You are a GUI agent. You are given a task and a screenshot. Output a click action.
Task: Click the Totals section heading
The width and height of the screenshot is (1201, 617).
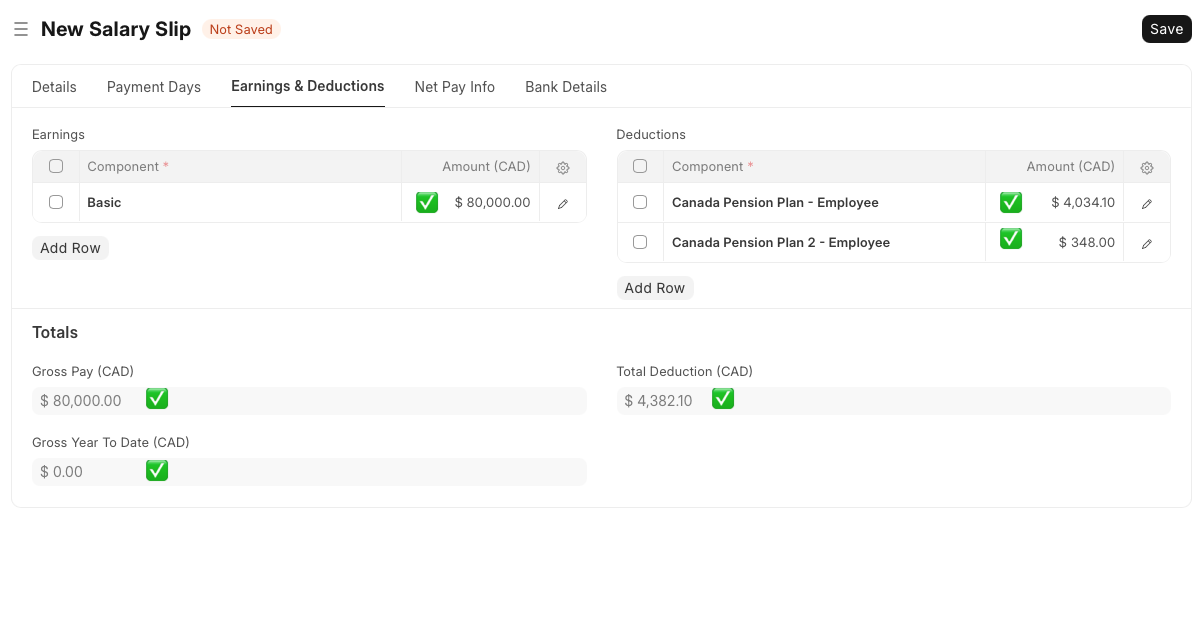[x=55, y=332]
